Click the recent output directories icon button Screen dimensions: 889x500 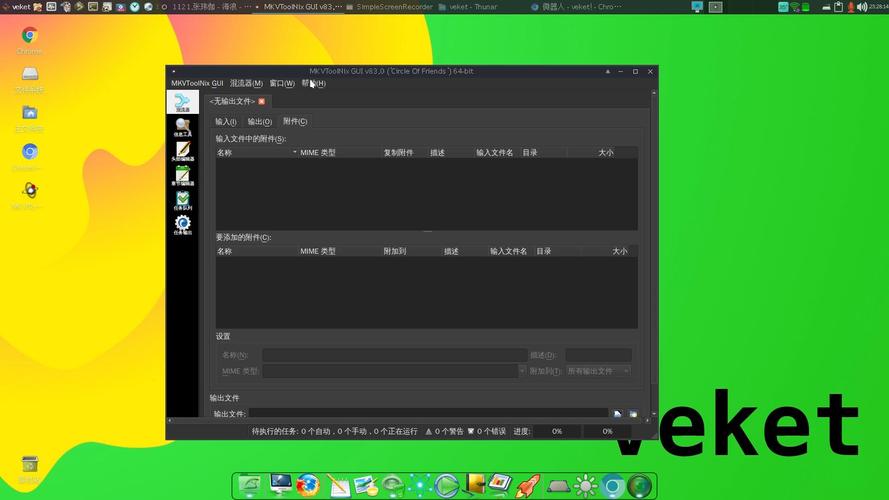coord(633,414)
